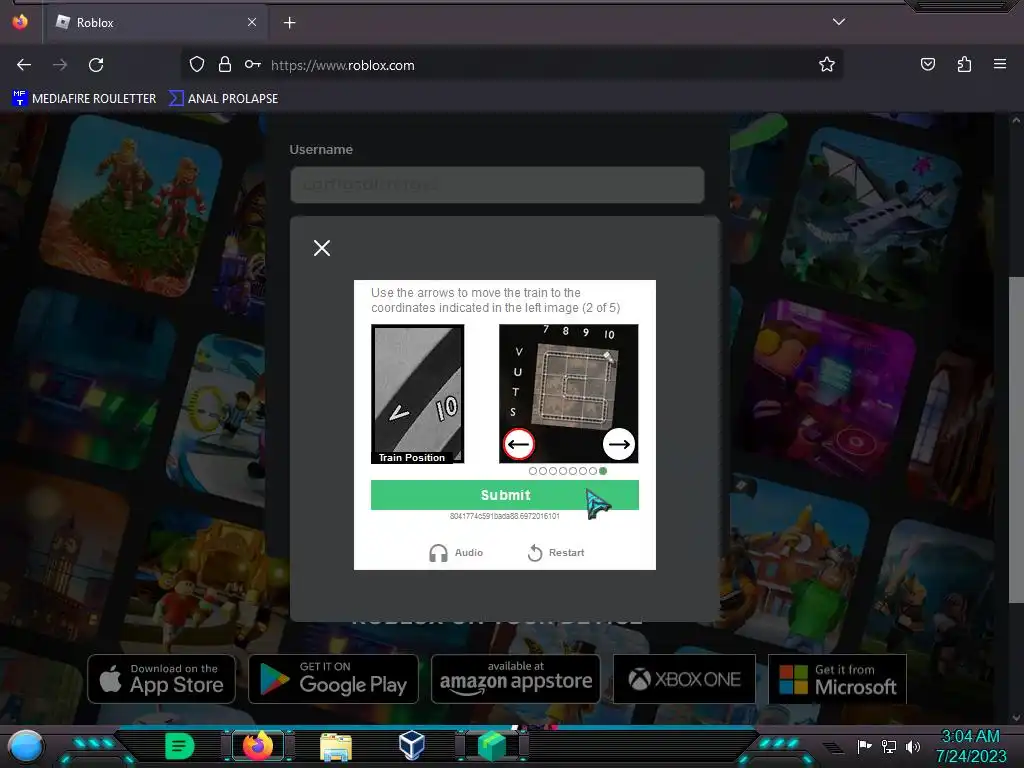The height and width of the screenshot is (768, 1024).
Task: Open the green notes app in taskbar
Action: click(x=180, y=746)
